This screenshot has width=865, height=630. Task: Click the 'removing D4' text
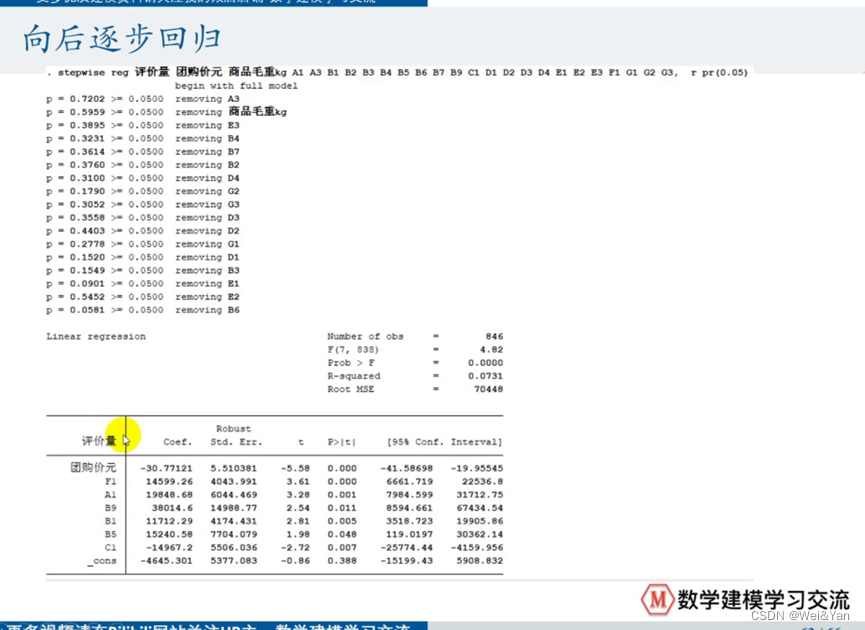tap(207, 179)
